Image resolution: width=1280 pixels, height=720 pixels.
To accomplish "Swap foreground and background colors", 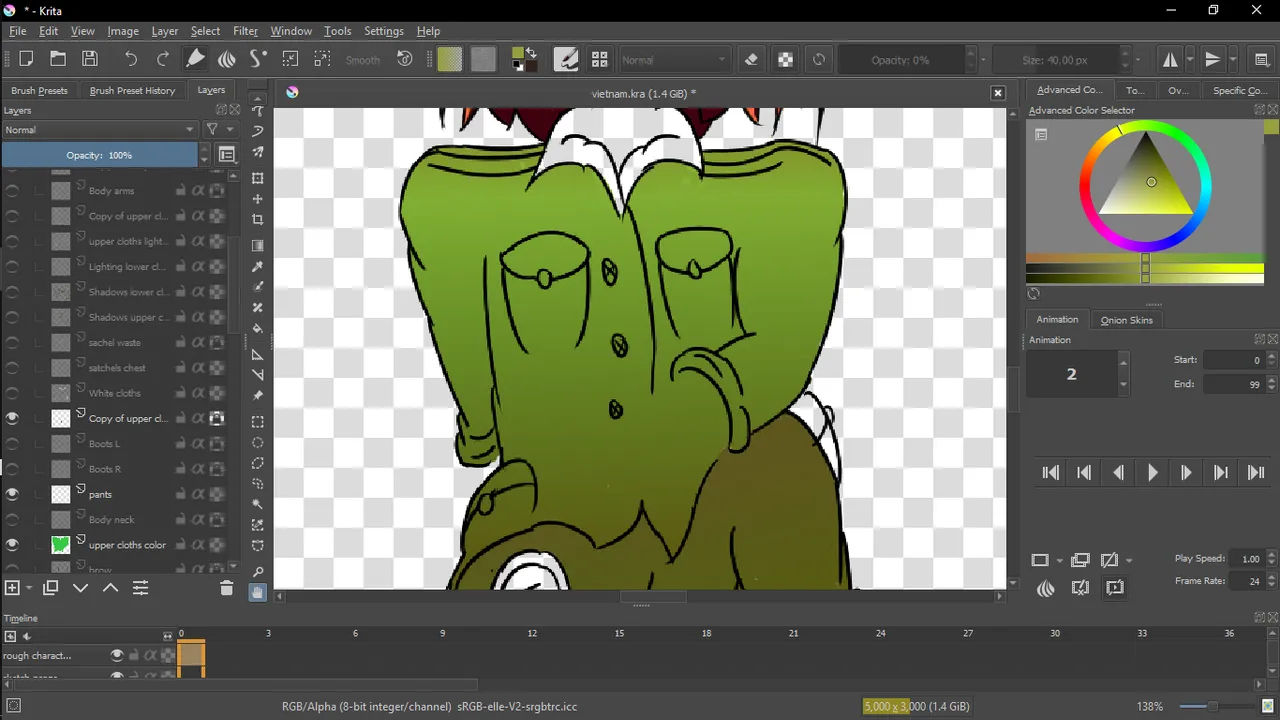I will (x=531, y=52).
